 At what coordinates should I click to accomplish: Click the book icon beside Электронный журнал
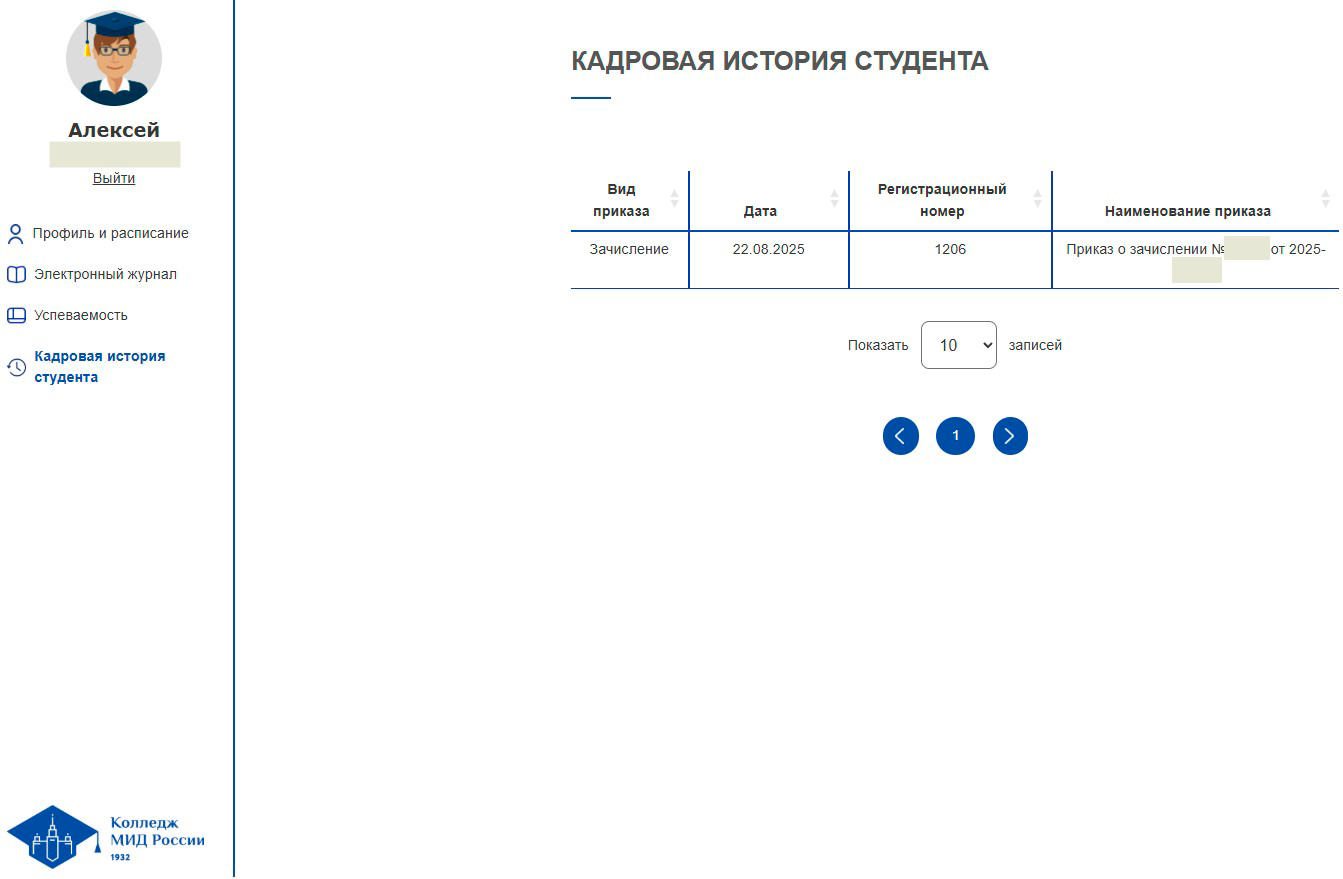pos(16,274)
